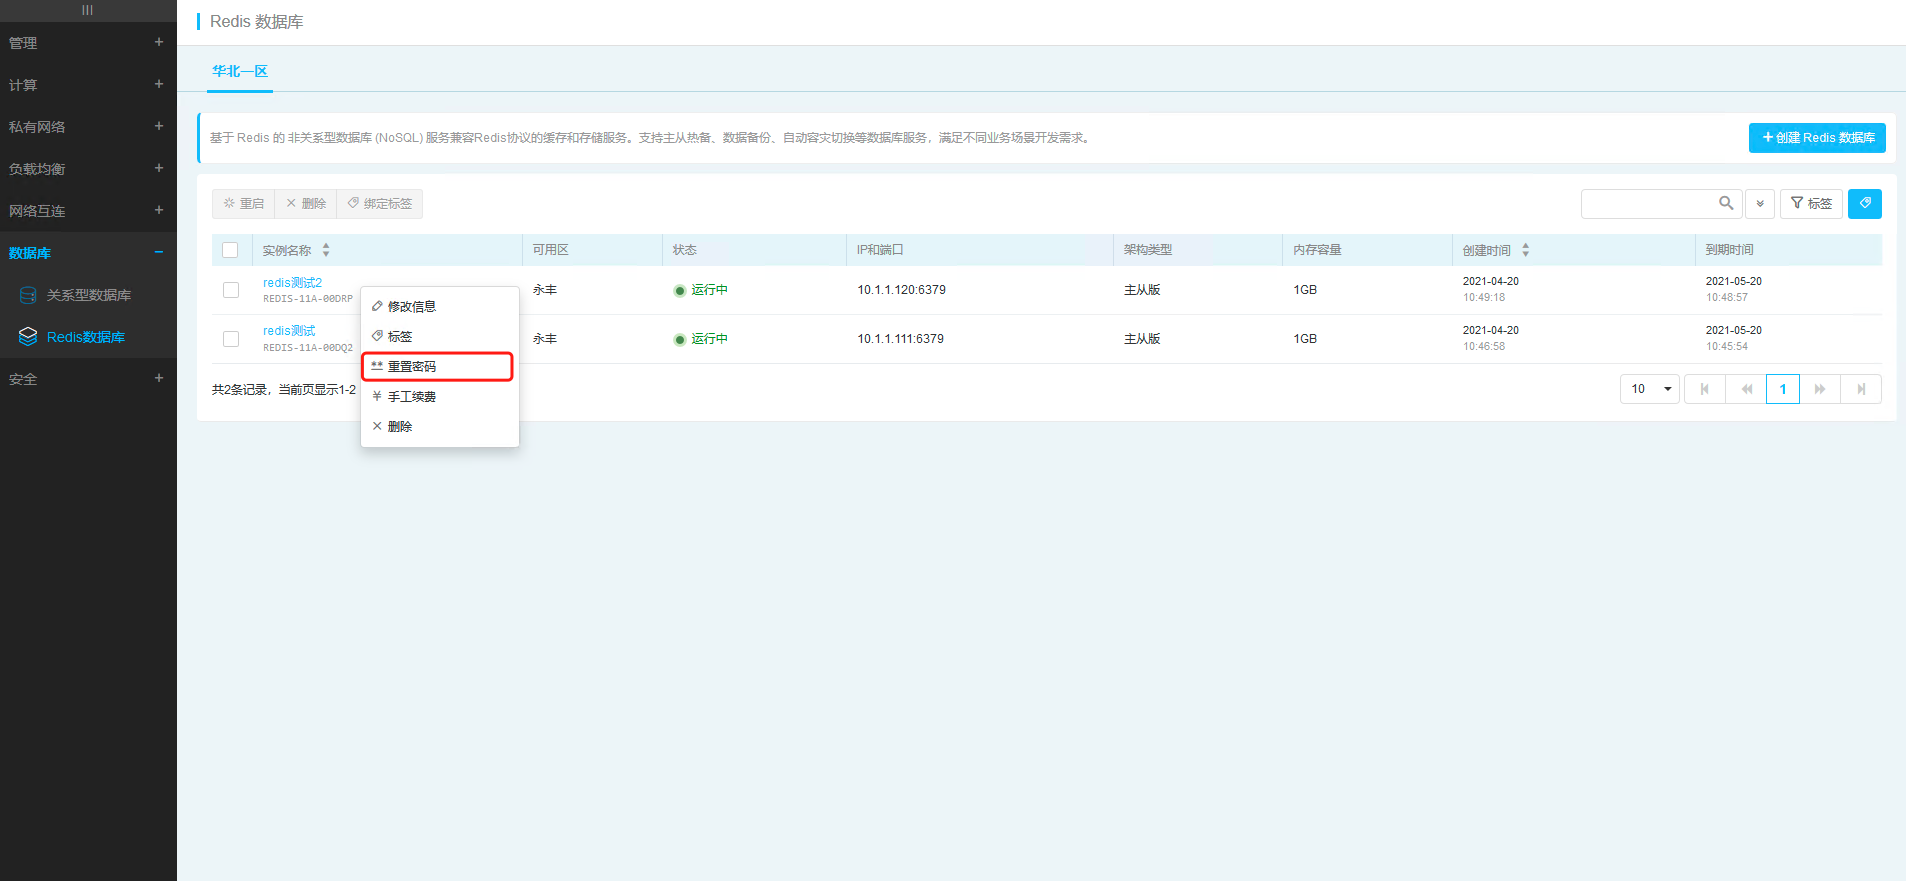Open the page size dropdown showing 10
The height and width of the screenshot is (881, 1906).
[x=1649, y=389]
